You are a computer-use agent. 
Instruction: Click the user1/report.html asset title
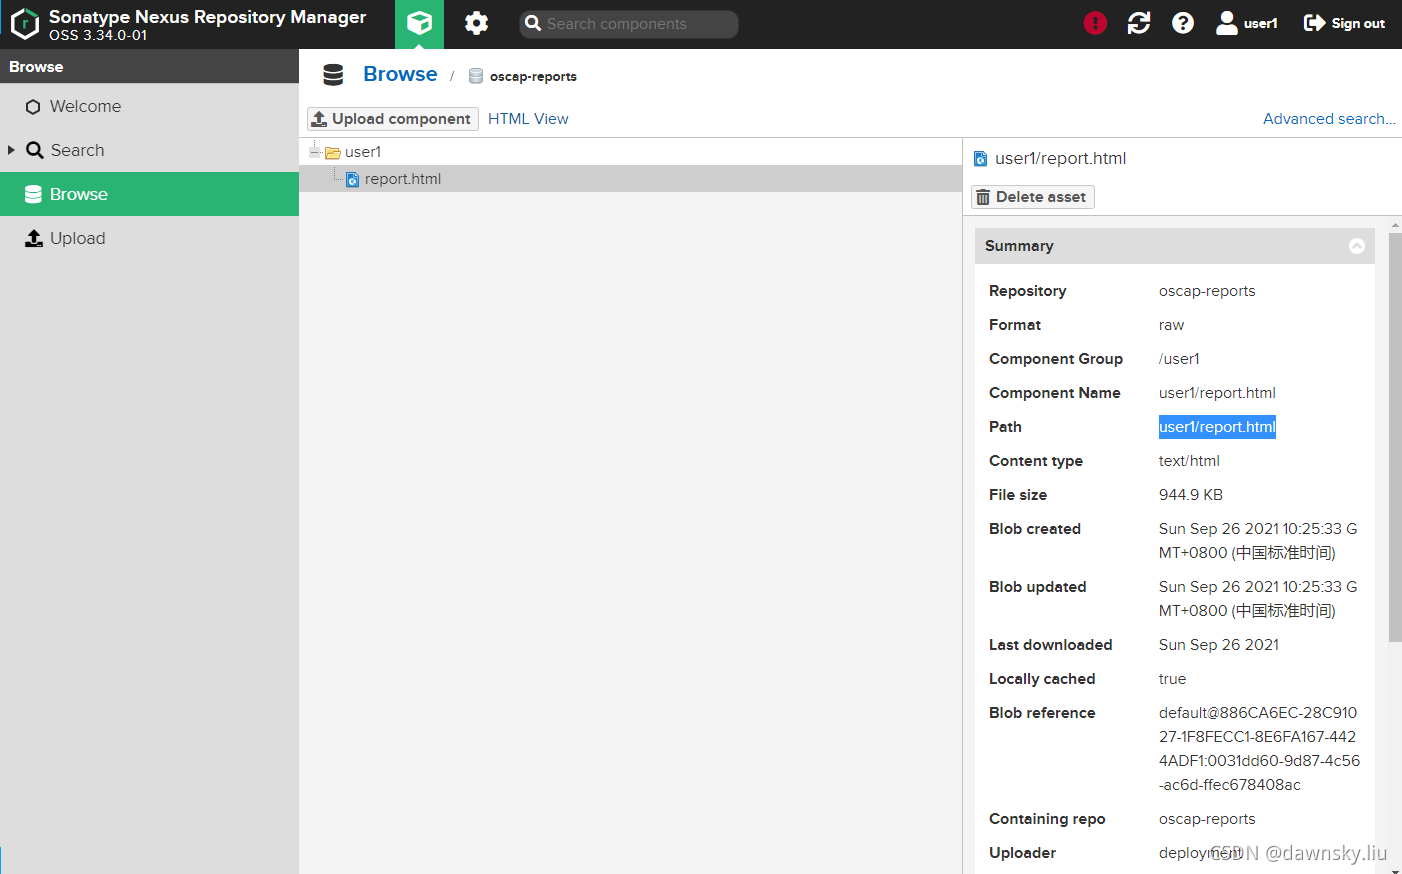[x=1060, y=158]
